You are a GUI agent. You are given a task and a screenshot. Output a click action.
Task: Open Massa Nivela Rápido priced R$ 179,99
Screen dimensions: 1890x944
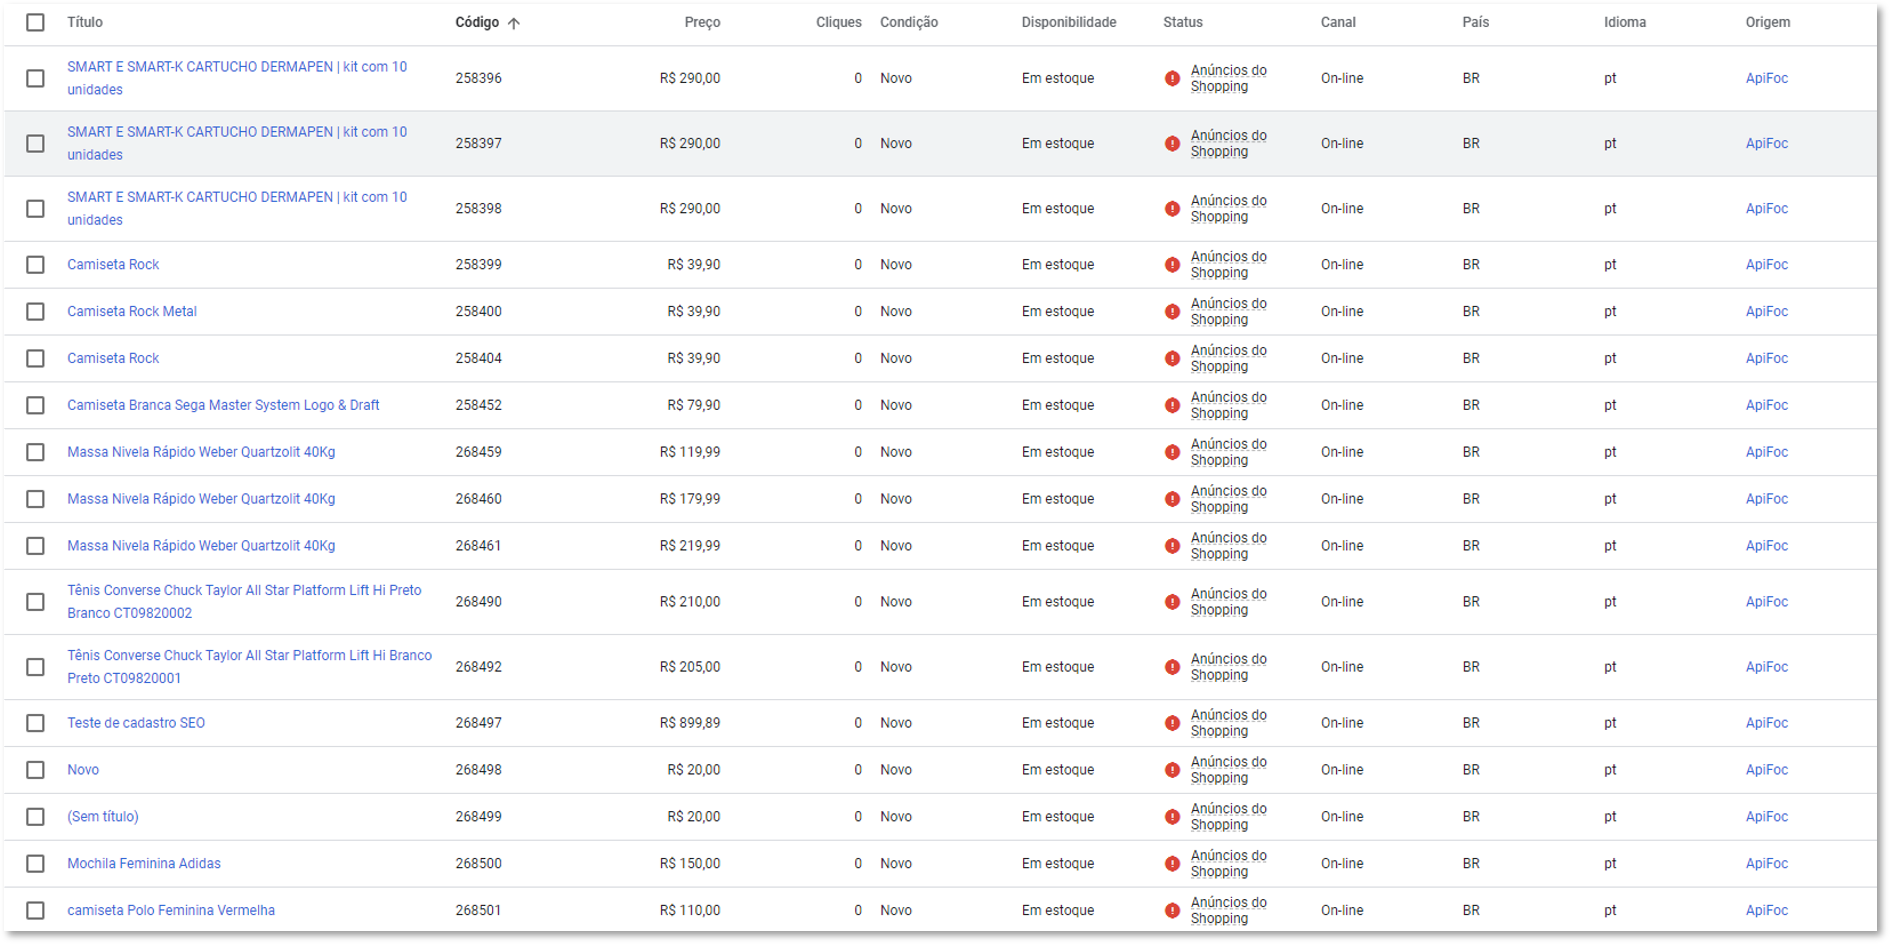pos(201,499)
